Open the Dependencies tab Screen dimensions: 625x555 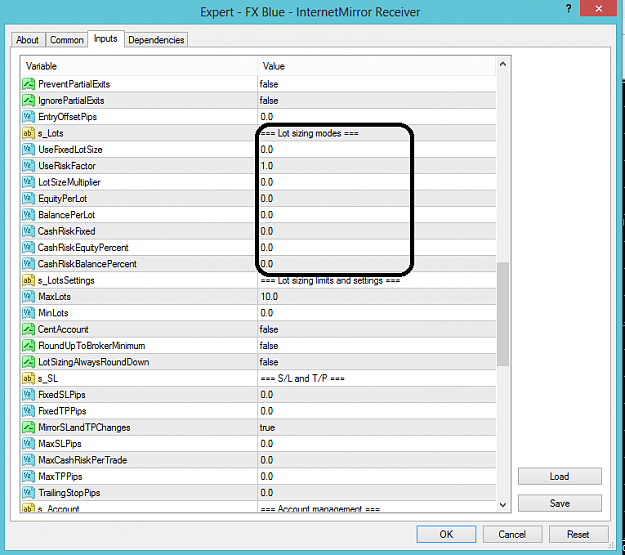click(x=156, y=40)
